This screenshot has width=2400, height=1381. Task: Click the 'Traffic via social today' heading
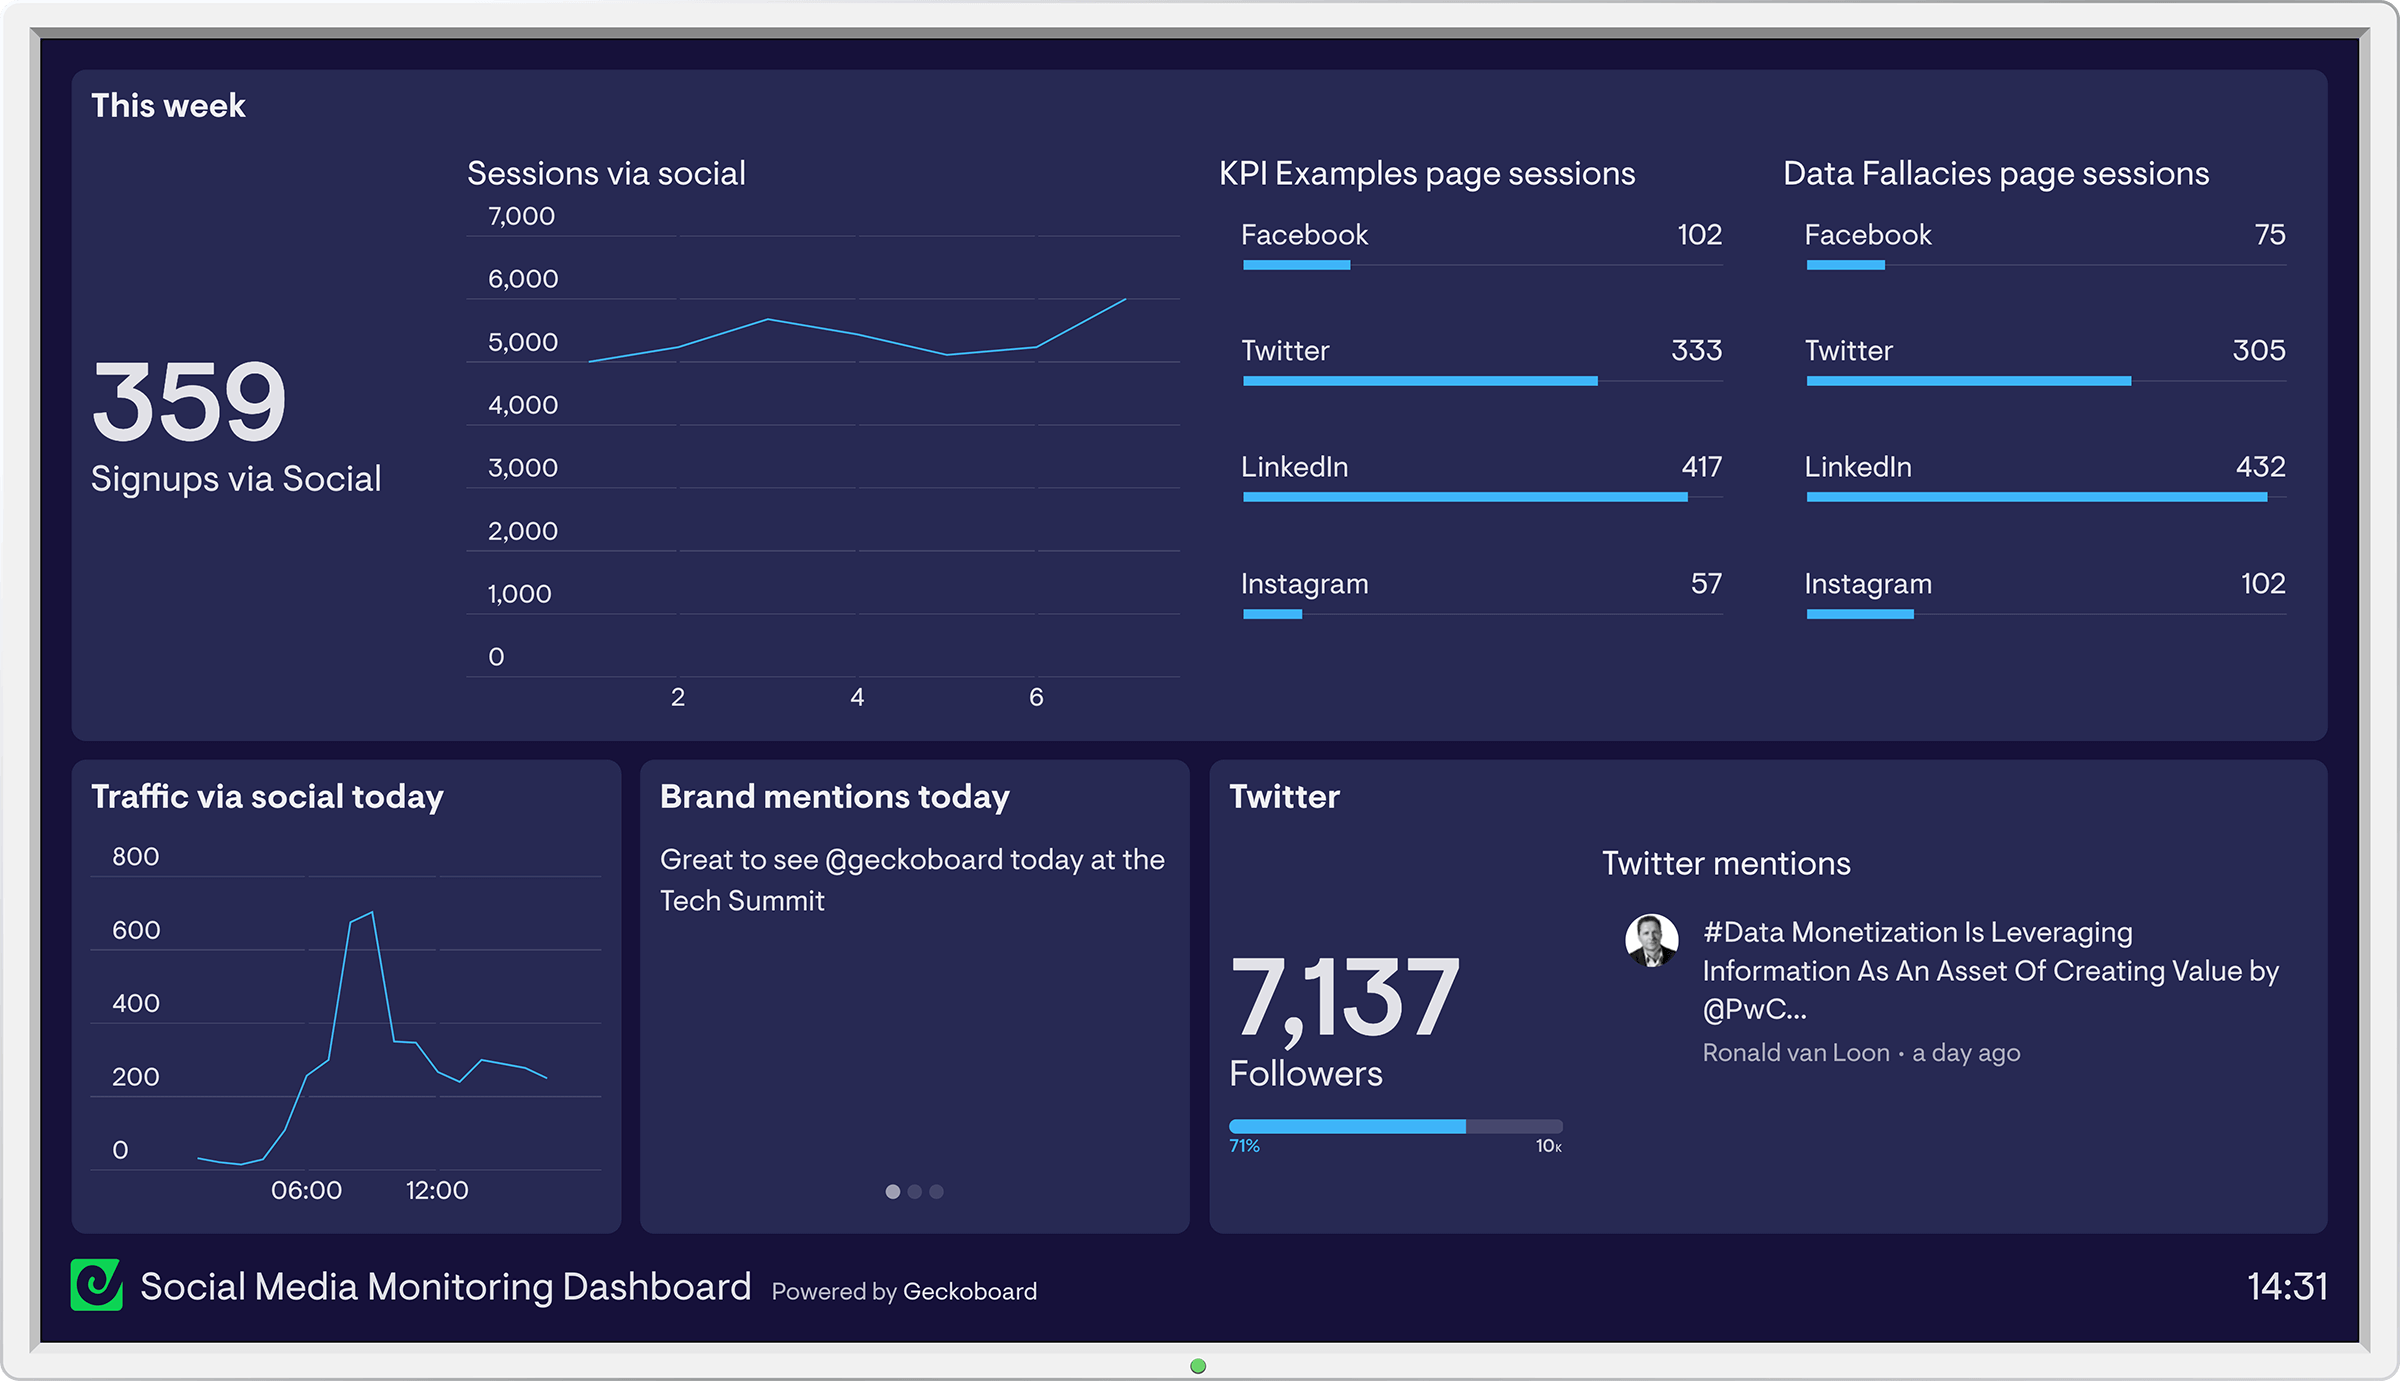point(267,797)
